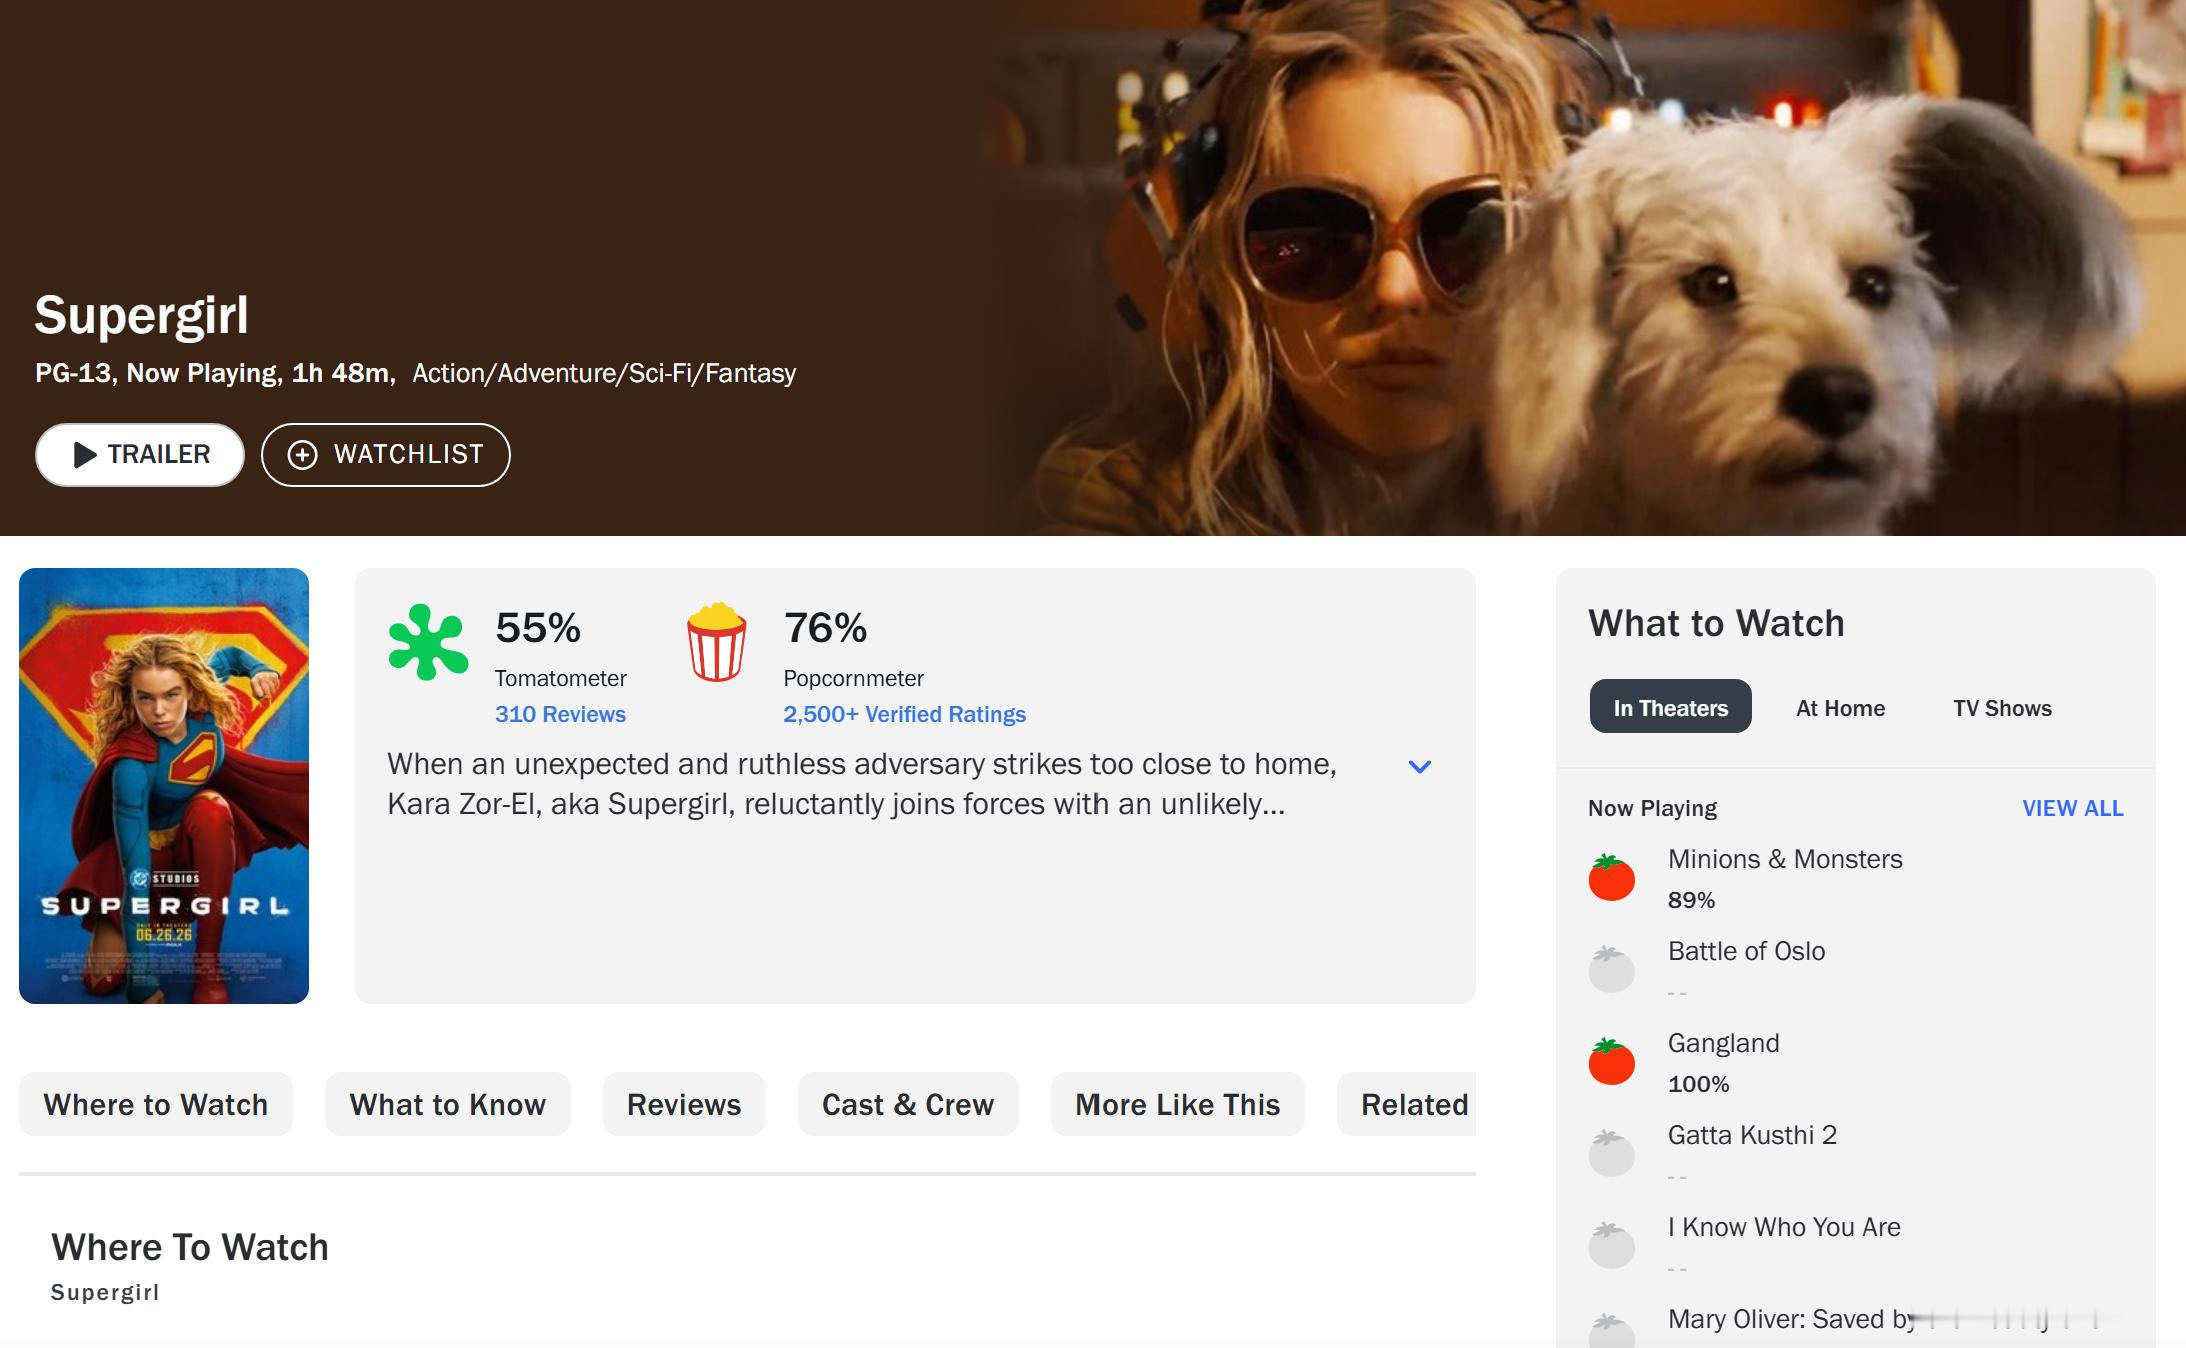Viewport: 2186px width, 1348px height.
Task: Open Gatta Kusthi 2 movie title
Action: coord(1752,1135)
